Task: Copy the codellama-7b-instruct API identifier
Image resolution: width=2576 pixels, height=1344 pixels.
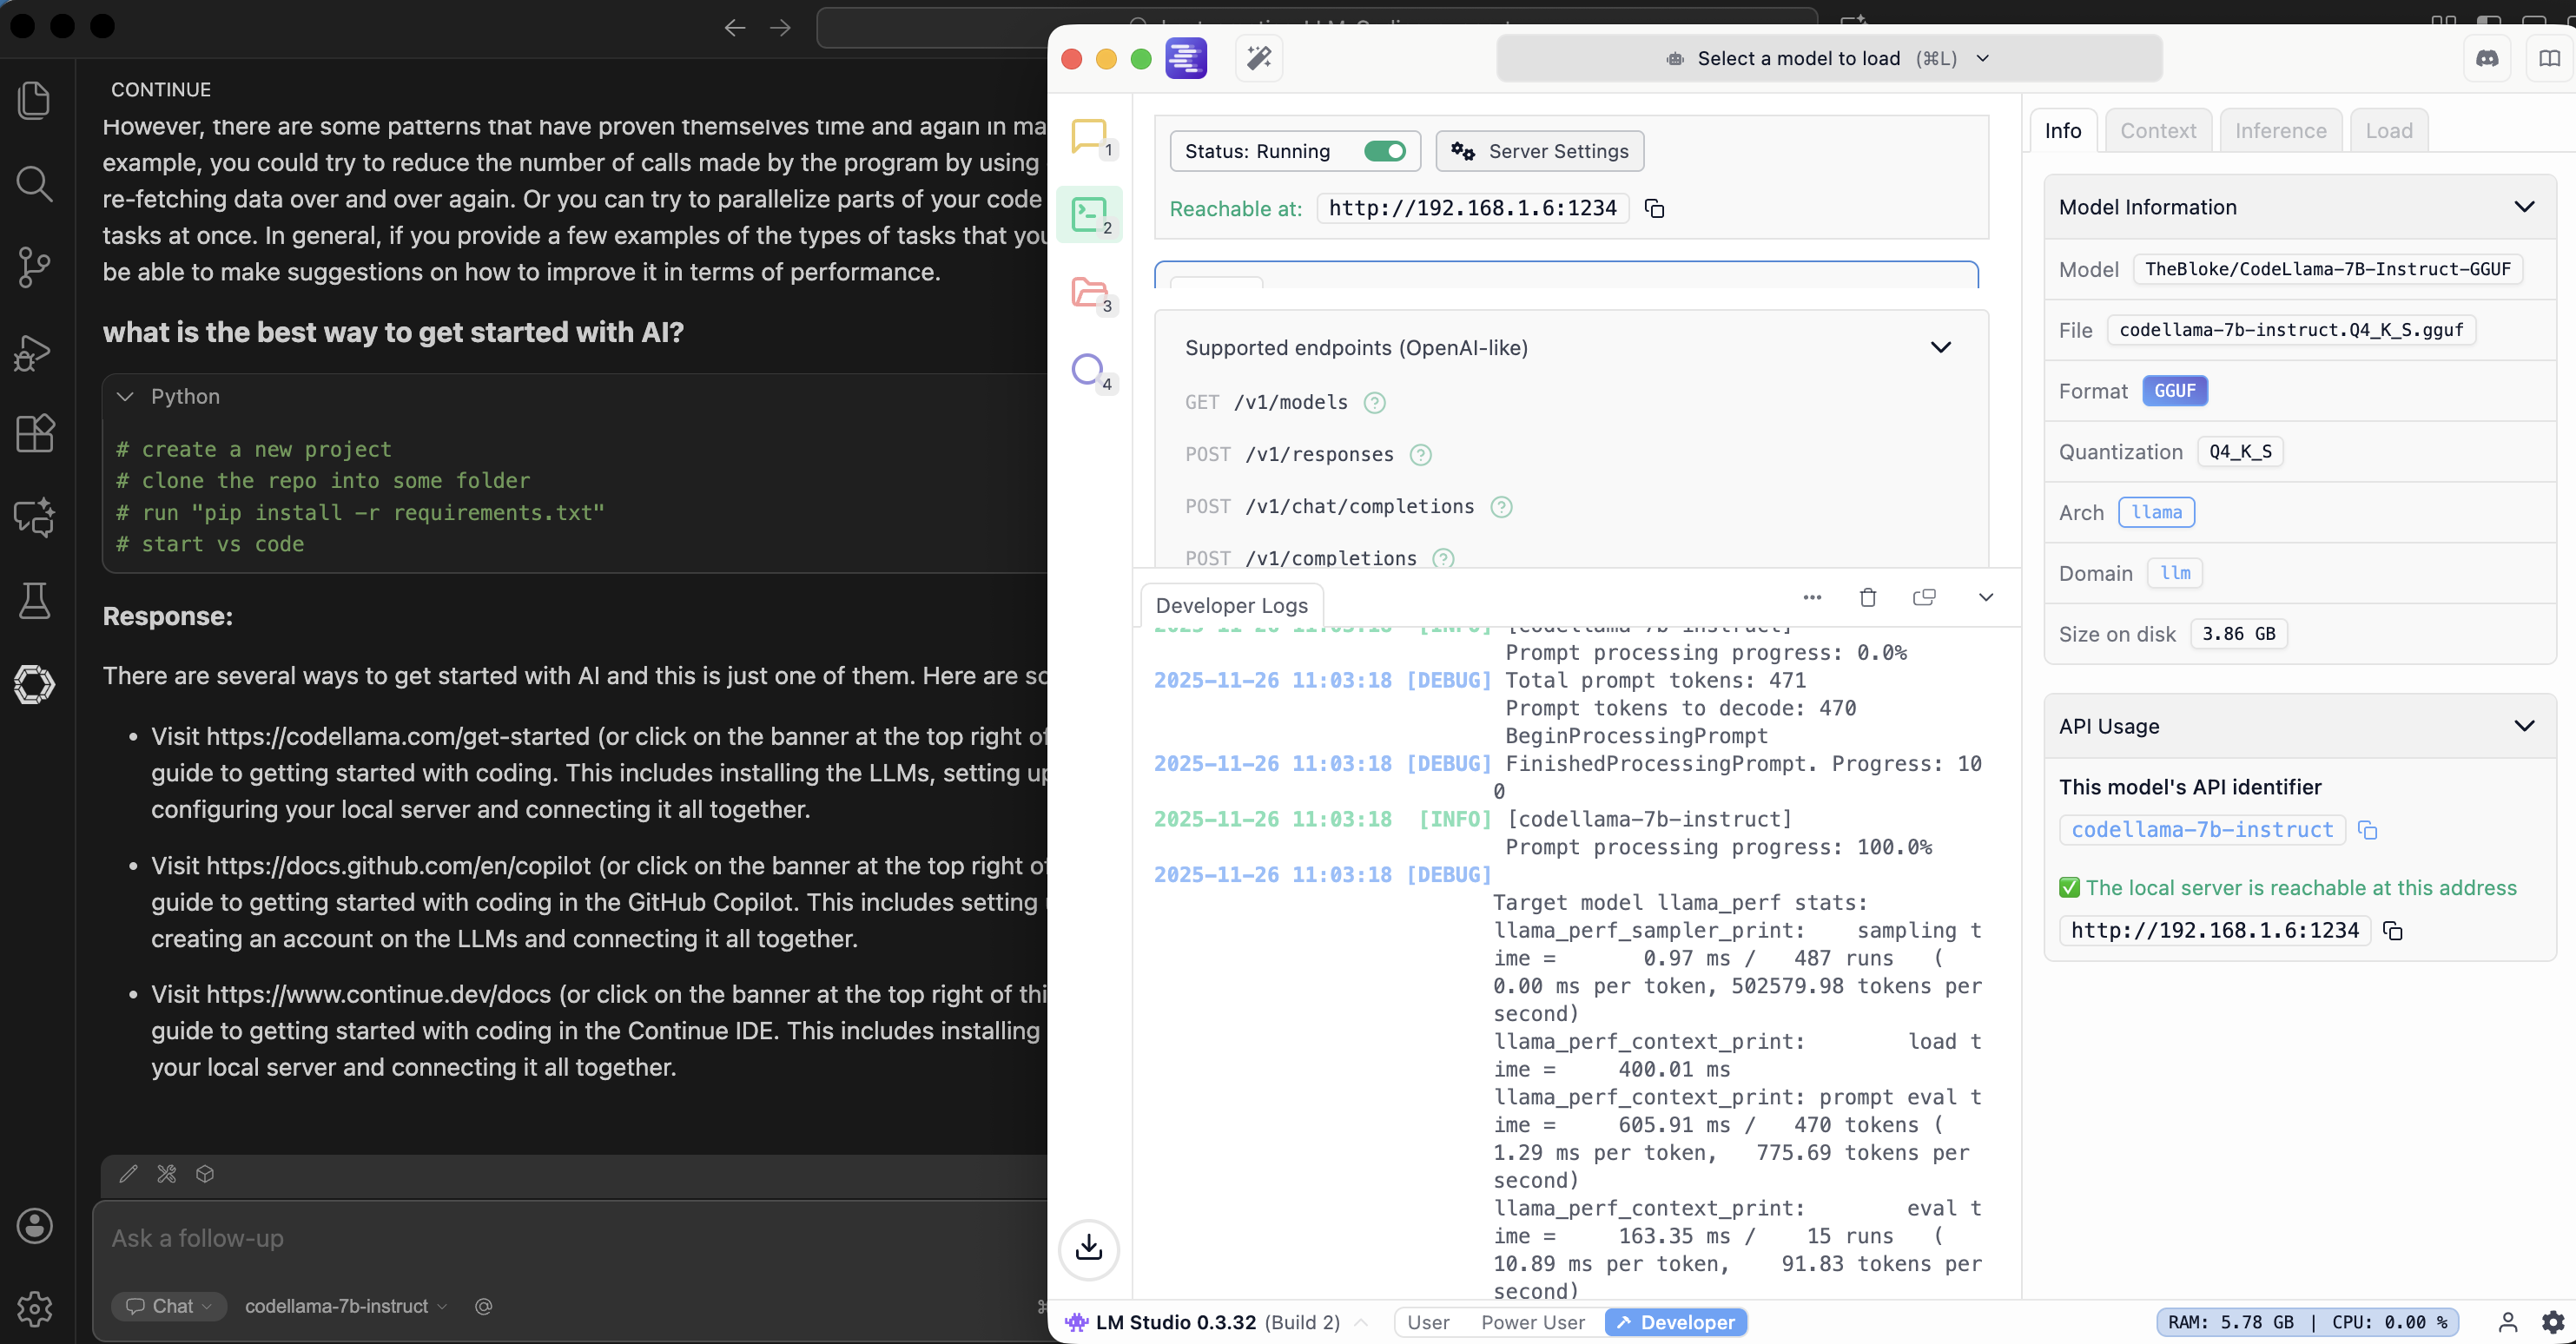Action: click(2367, 830)
